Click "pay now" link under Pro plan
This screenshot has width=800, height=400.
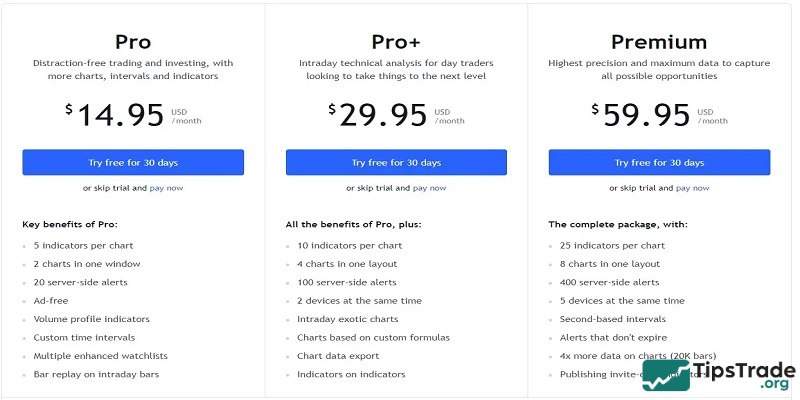166,188
